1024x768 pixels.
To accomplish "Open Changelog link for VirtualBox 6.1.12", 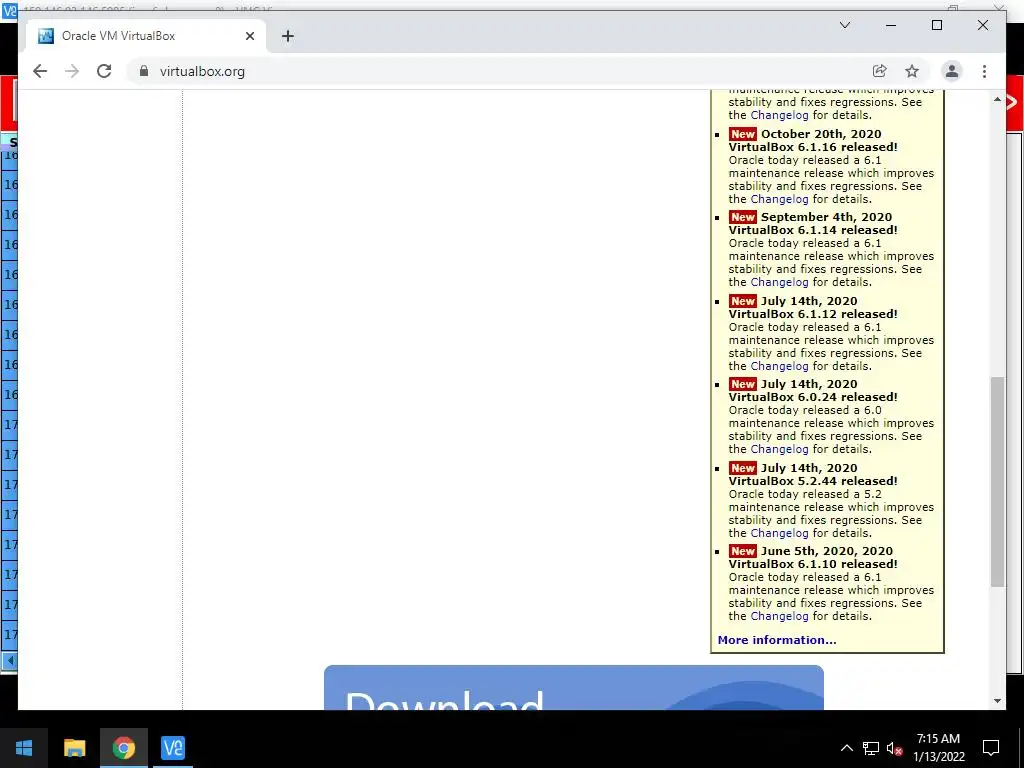I will click(779, 366).
